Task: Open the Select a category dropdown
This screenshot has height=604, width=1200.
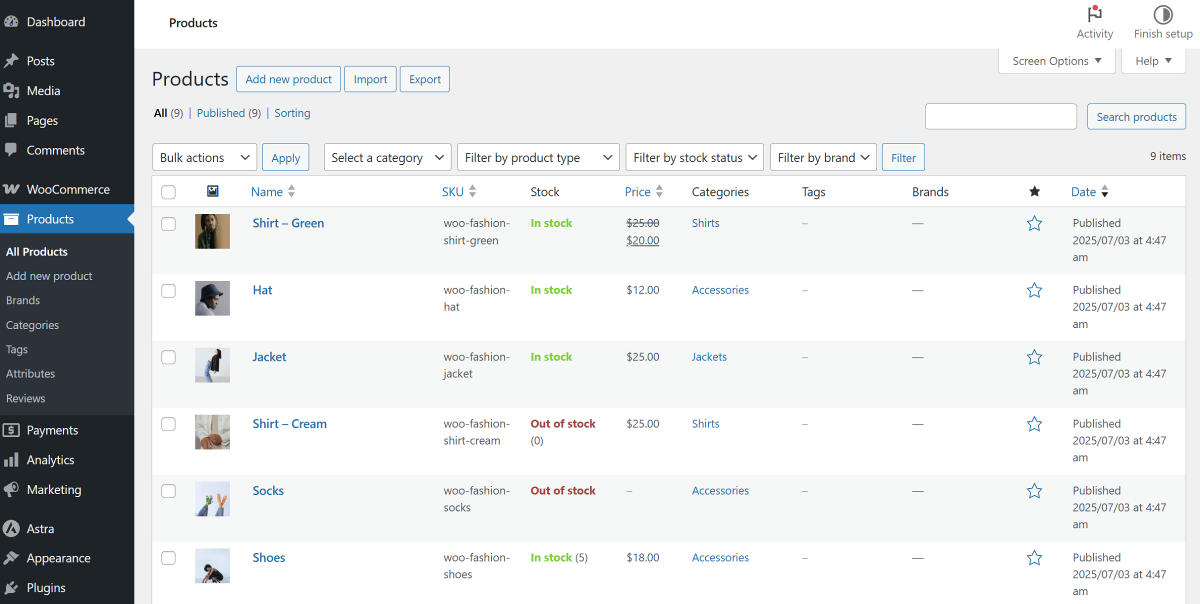Action: point(387,158)
